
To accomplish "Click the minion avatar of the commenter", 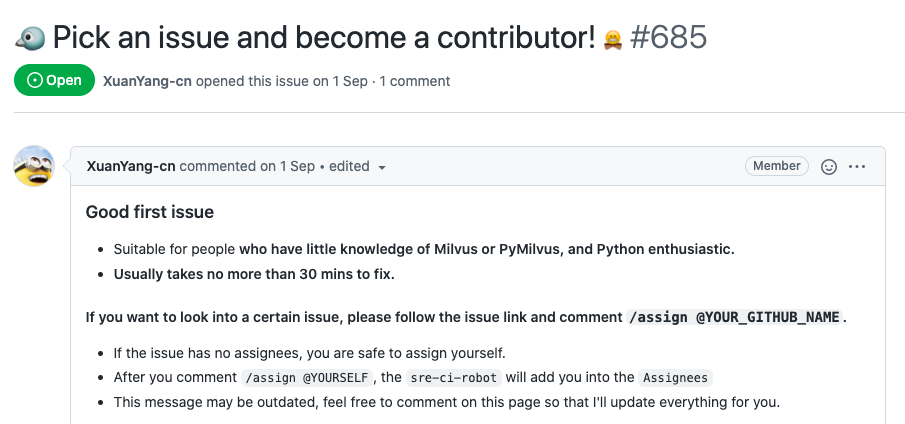I will click(x=34, y=166).
